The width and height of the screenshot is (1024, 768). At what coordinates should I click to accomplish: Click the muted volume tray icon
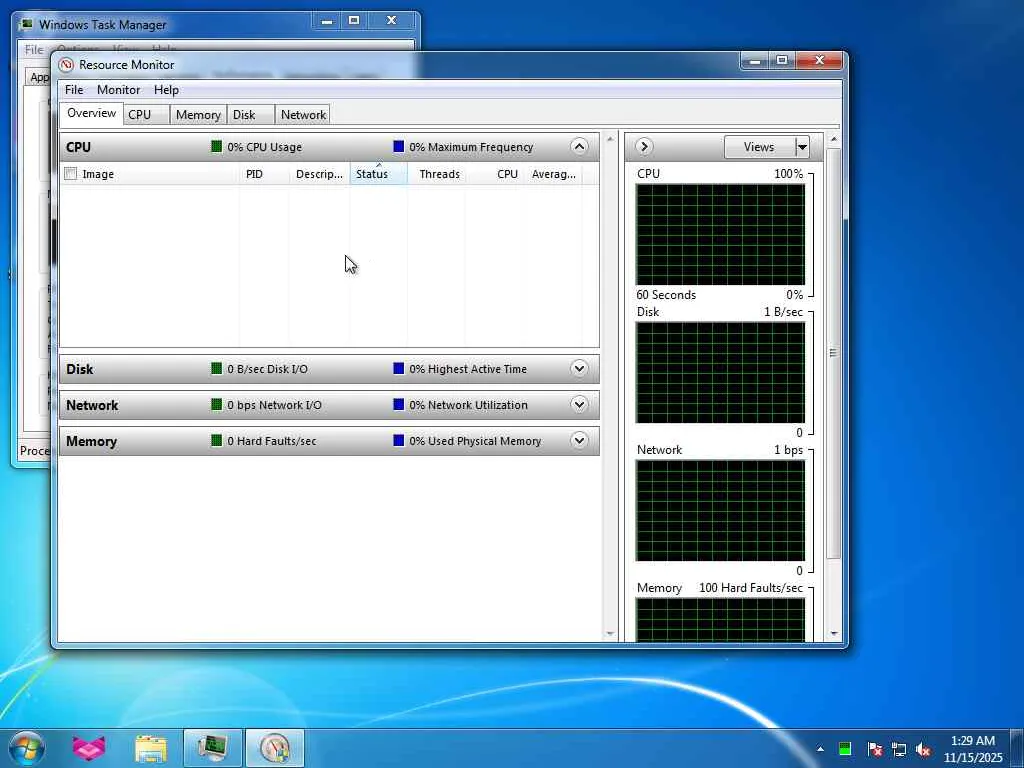tap(923, 749)
